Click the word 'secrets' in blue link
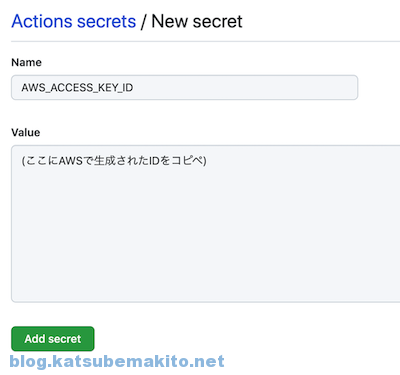This screenshot has width=400, height=375. 106,22
